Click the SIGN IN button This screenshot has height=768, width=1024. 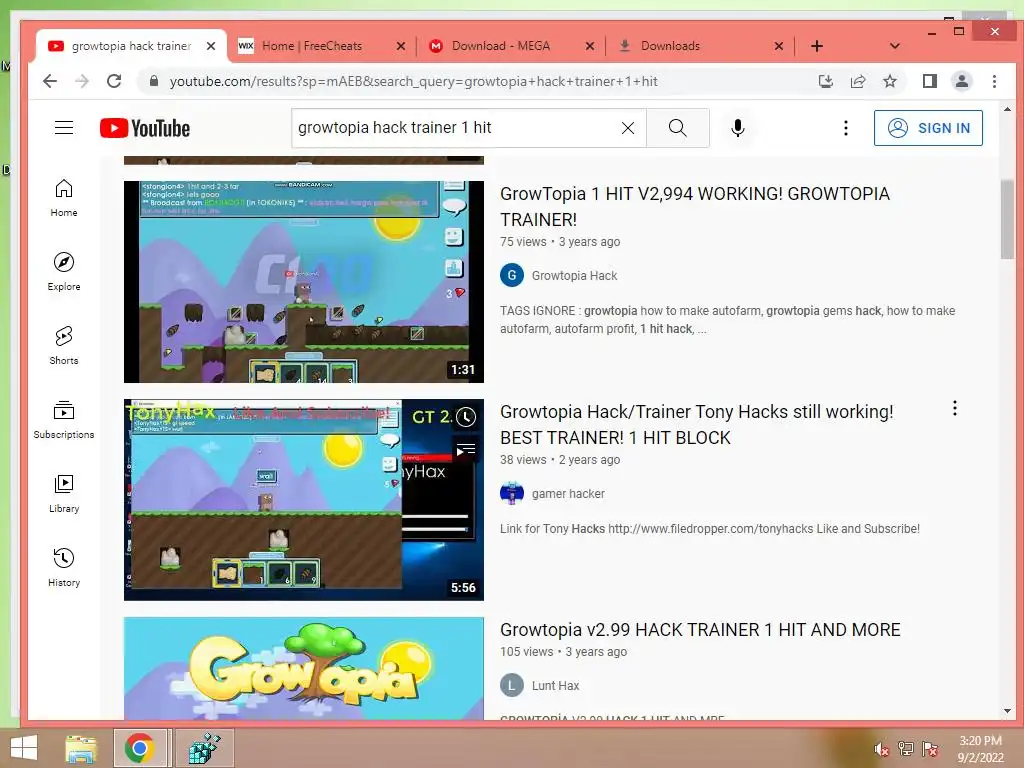pos(928,128)
